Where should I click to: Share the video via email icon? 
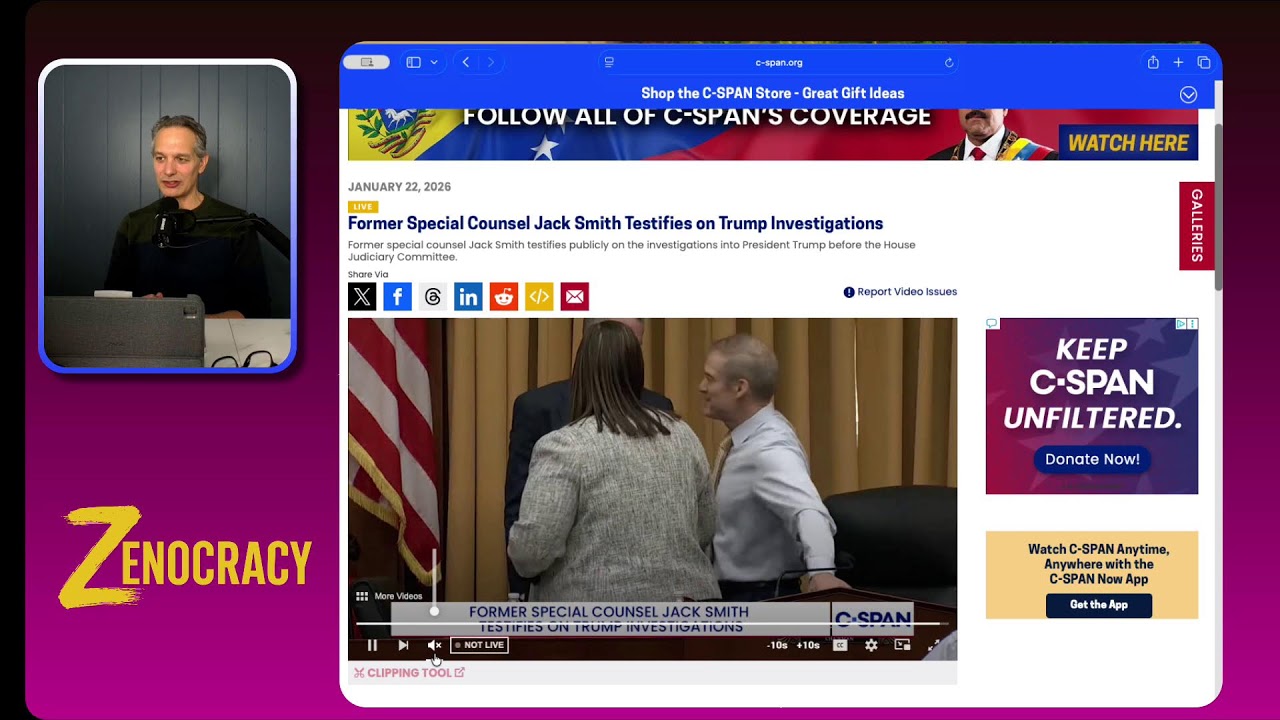pos(574,296)
